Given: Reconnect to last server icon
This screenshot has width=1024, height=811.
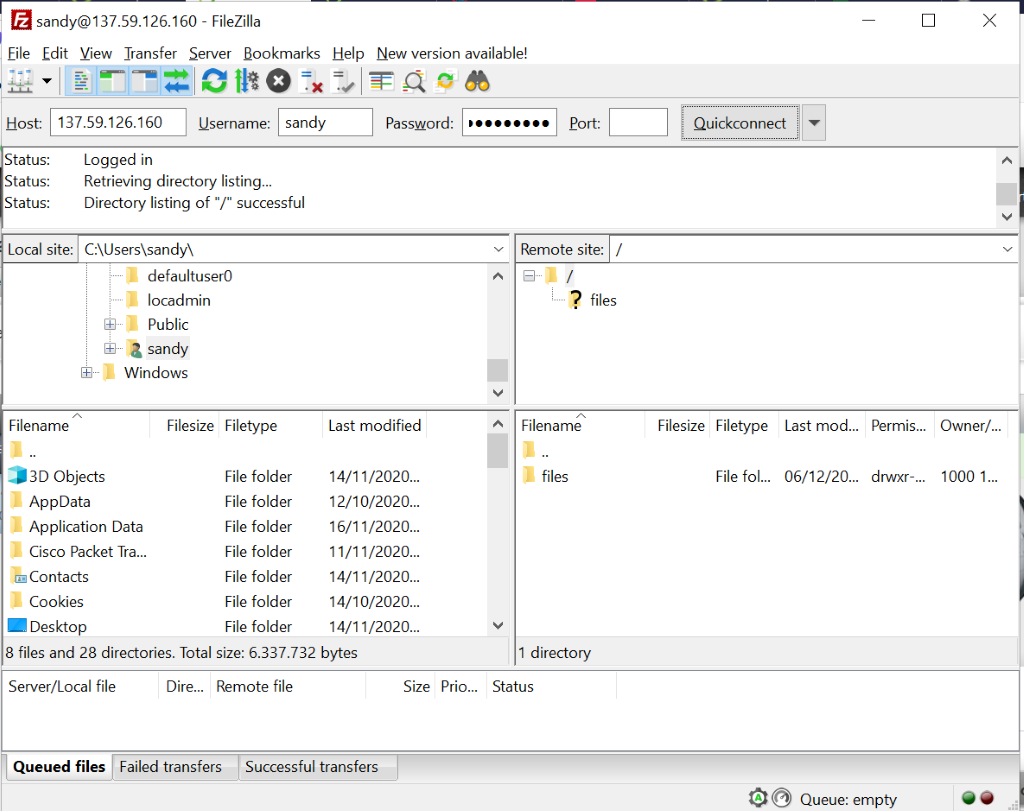Looking at the screenshot, I should 343,82.
